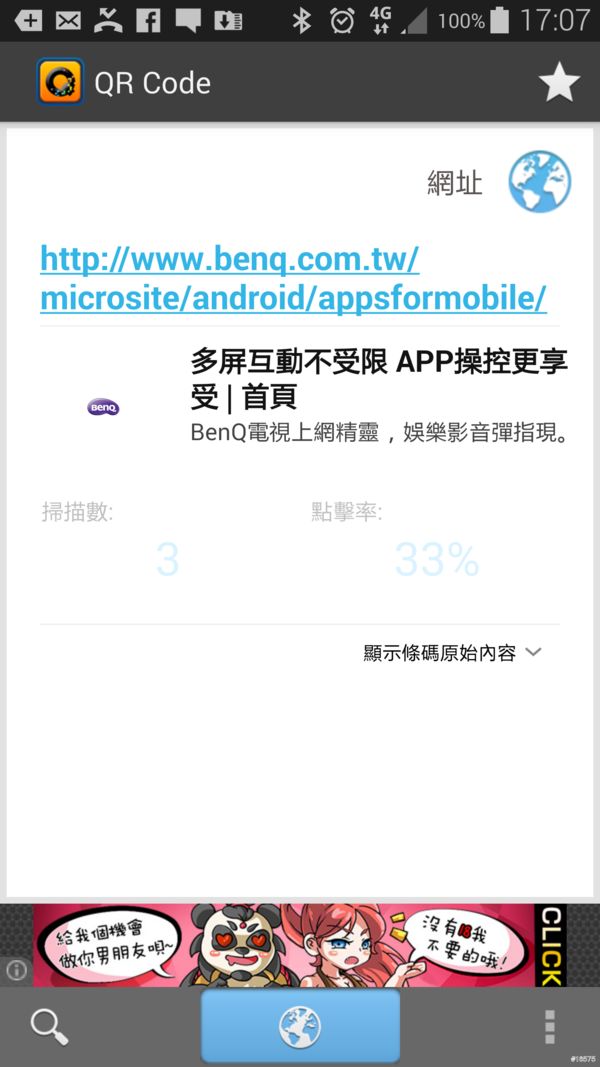
Task: Tap the BenQ logo thumbnail
Action: pyautogui.click(x=103, y=407)
